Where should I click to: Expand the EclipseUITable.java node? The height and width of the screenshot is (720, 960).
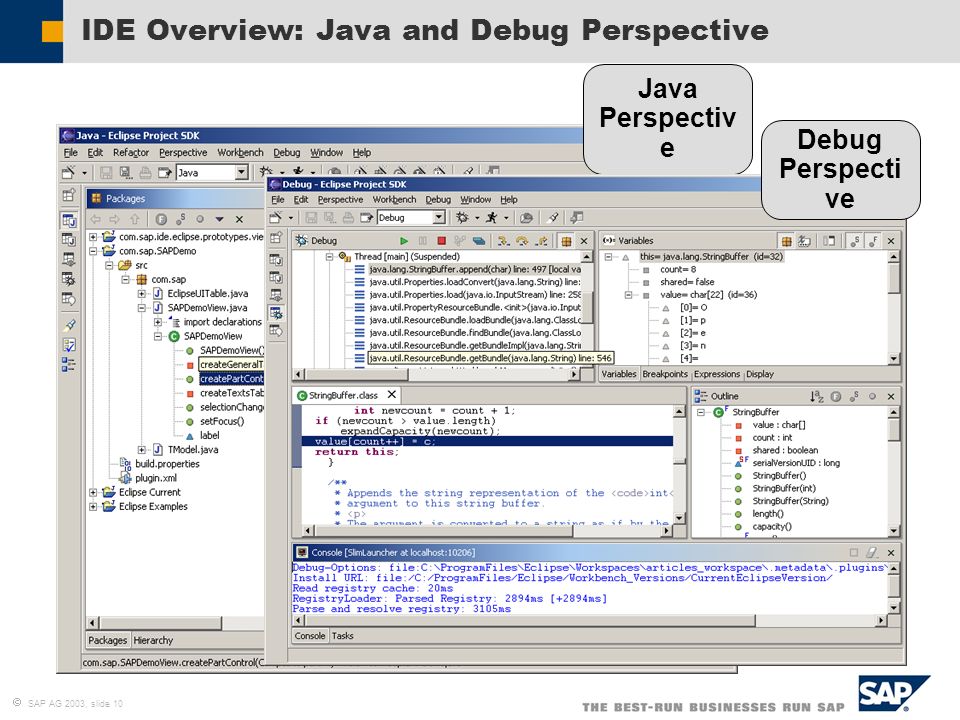click(141, 294)
